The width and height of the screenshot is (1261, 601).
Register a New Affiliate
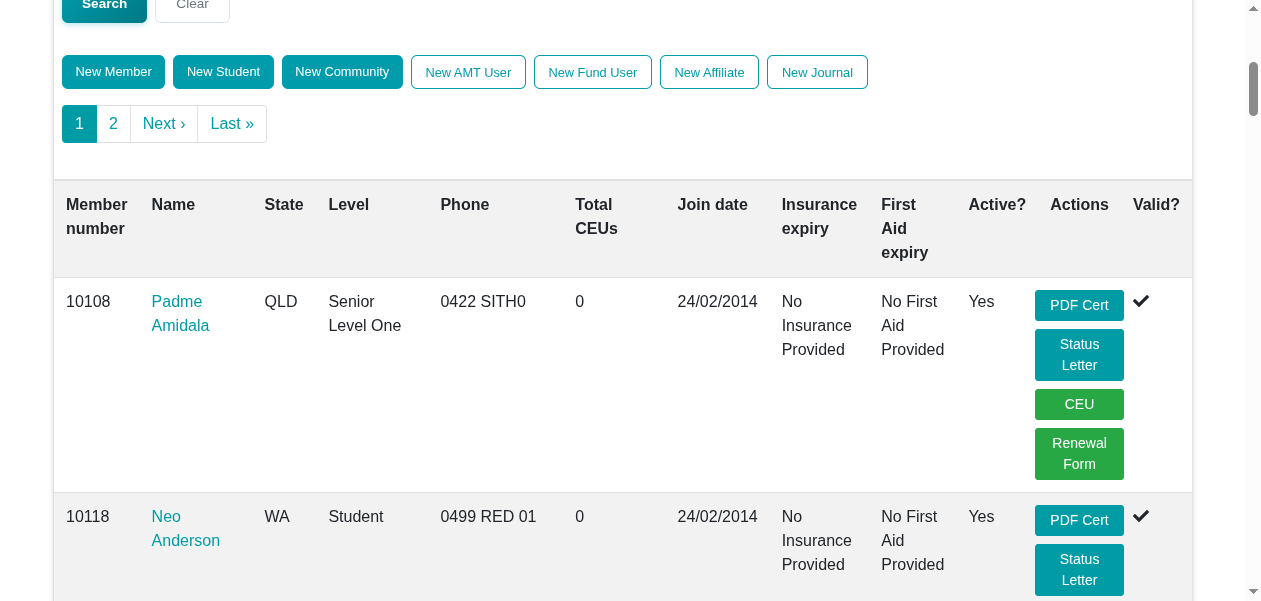point(709,71)
